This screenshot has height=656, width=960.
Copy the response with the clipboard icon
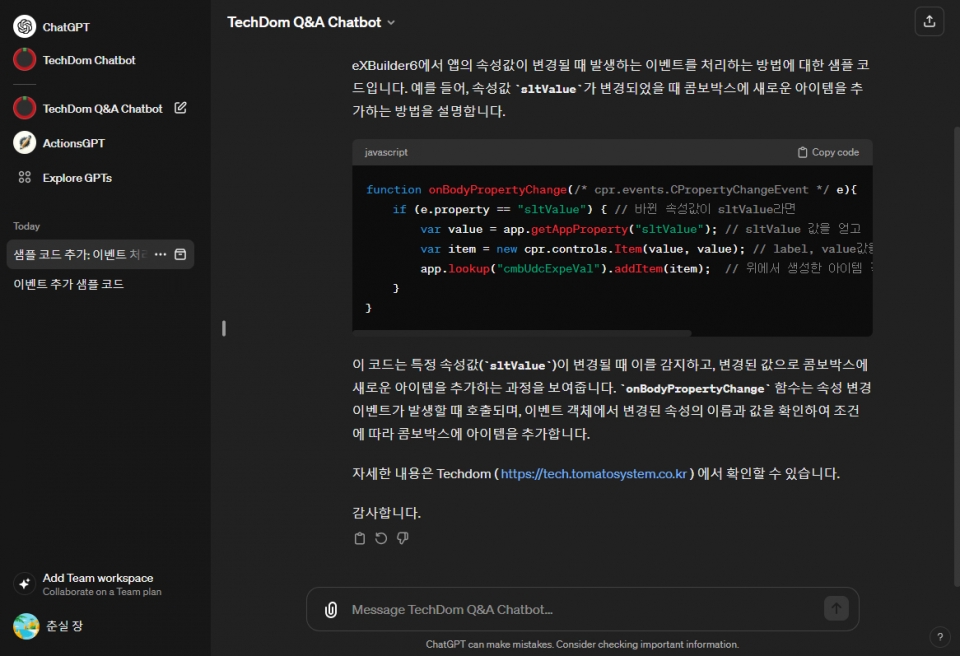tap(360, 539)
